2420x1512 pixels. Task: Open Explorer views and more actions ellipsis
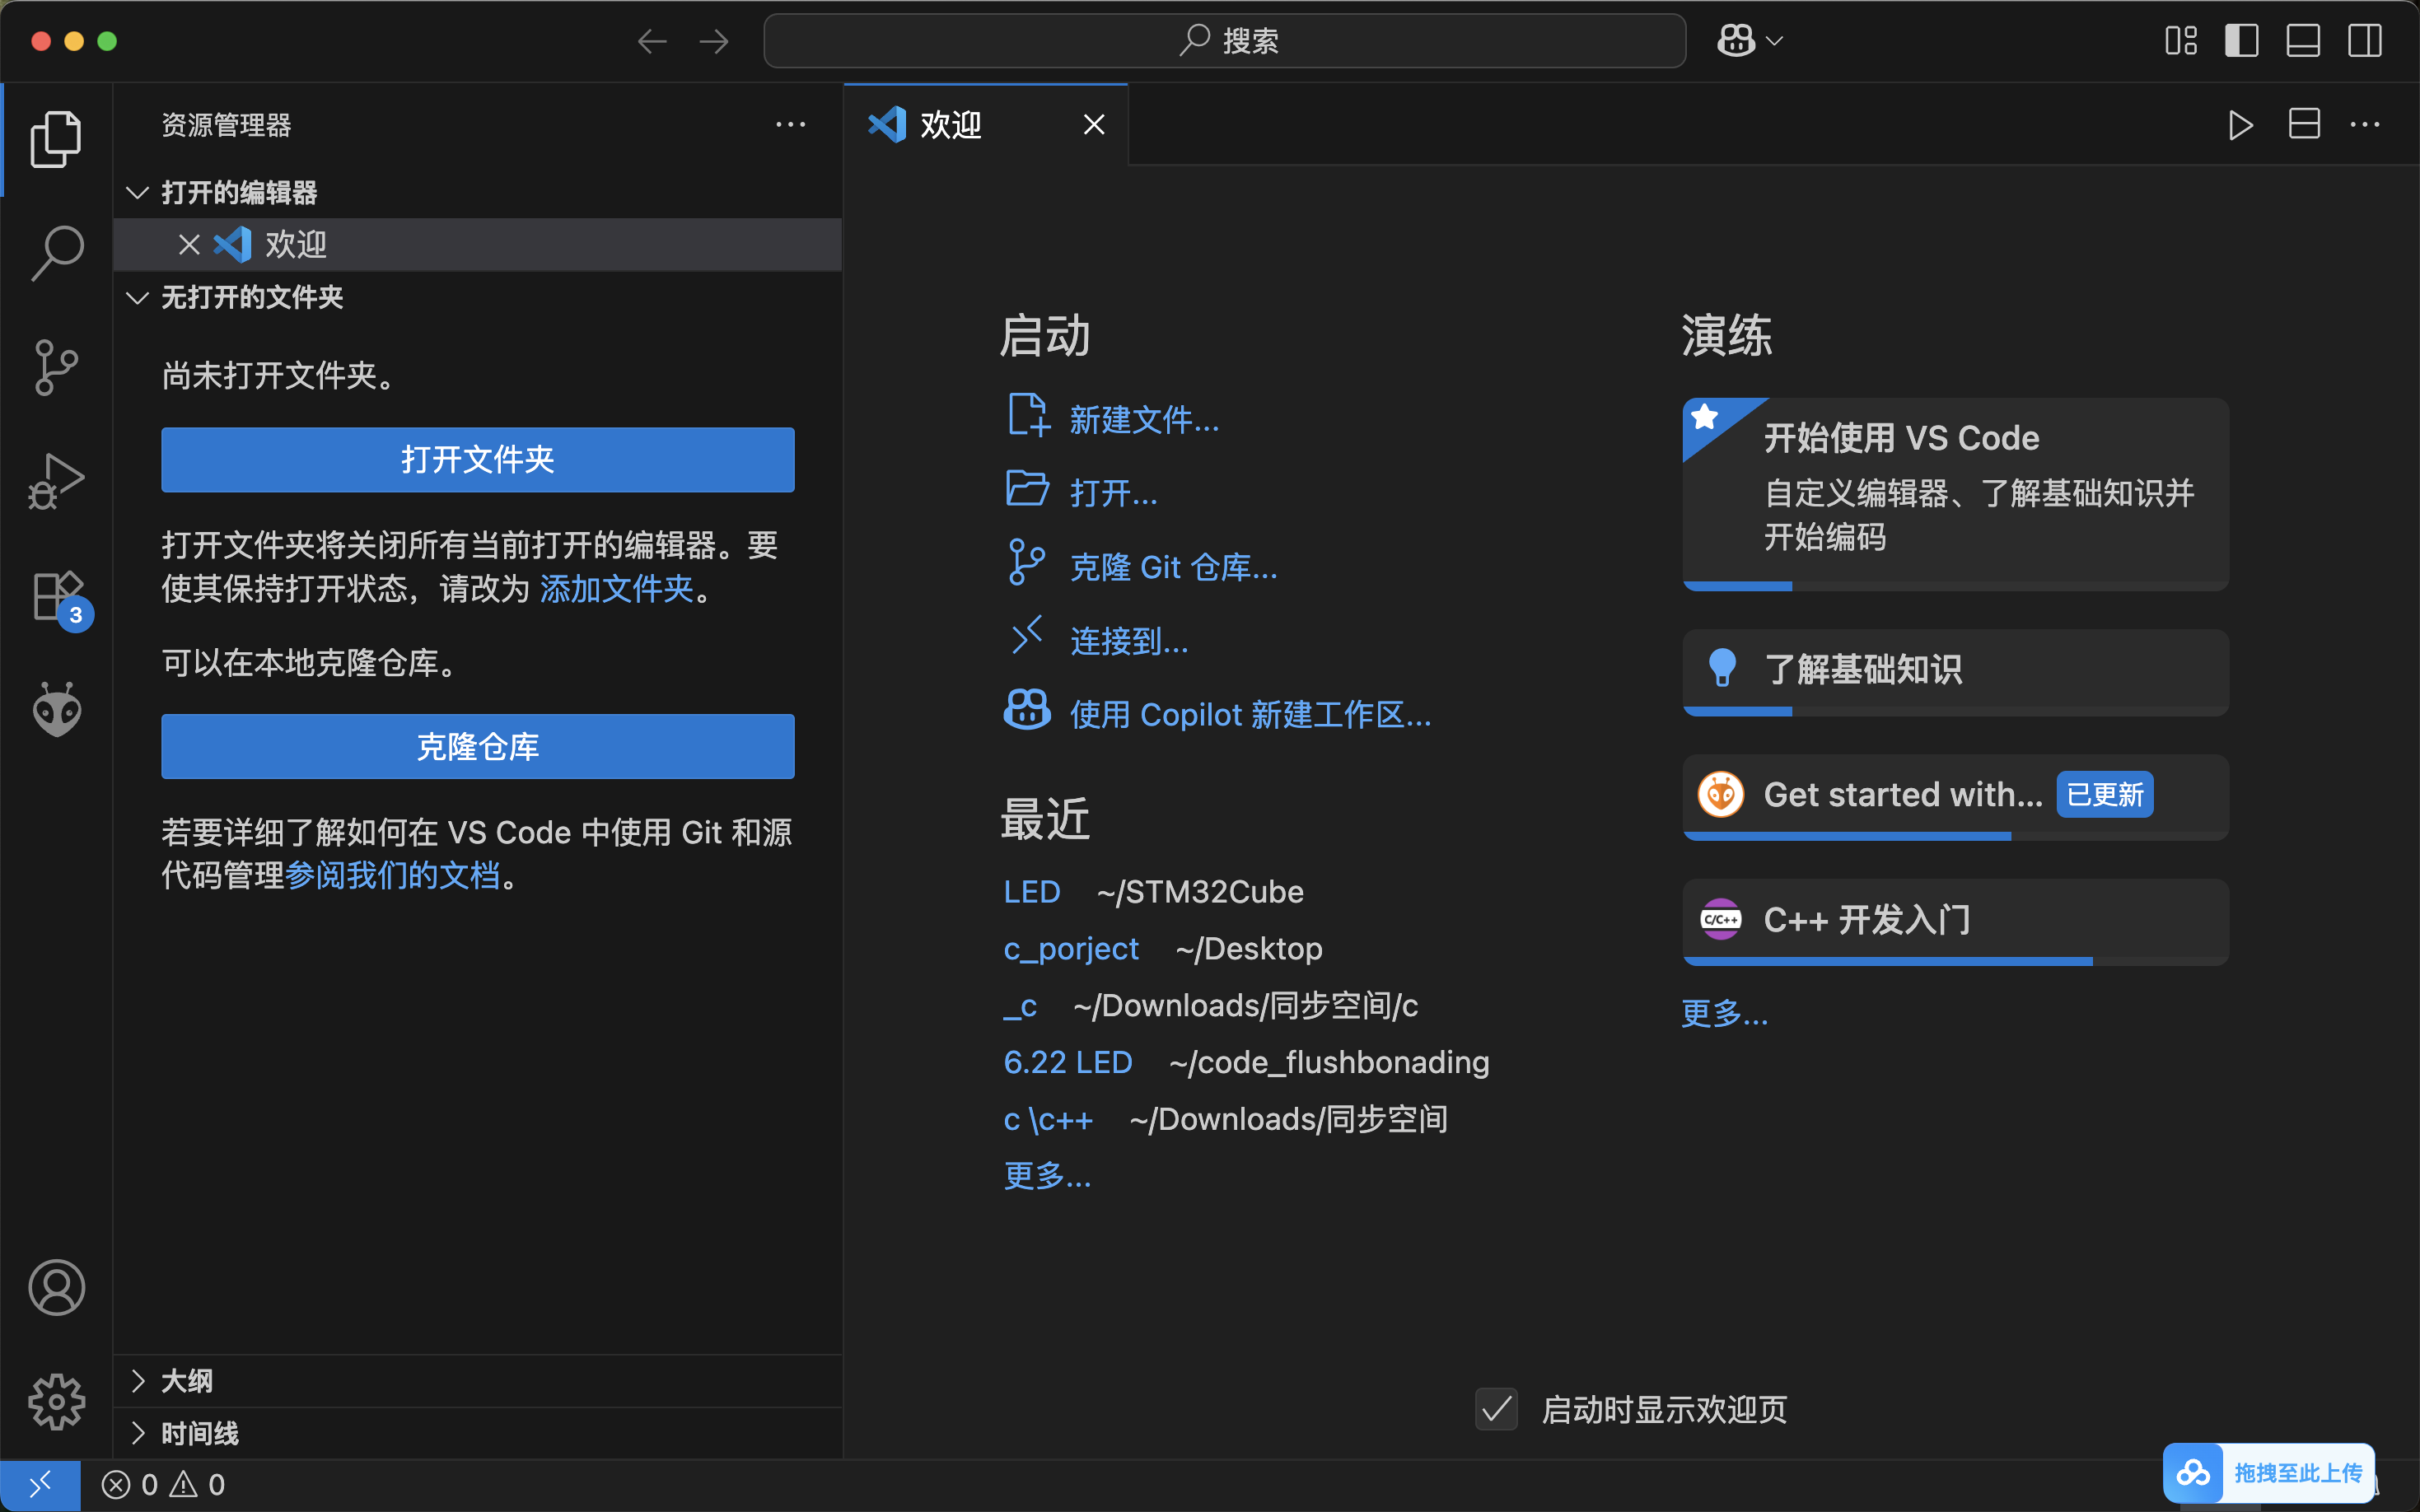790,125
